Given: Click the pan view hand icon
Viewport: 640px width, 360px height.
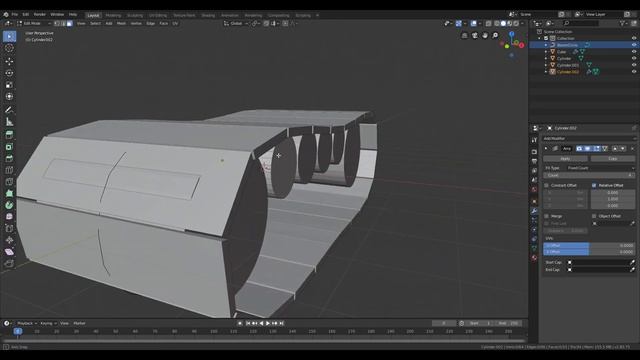Looking at the screenshot, I should coord(485,36).
